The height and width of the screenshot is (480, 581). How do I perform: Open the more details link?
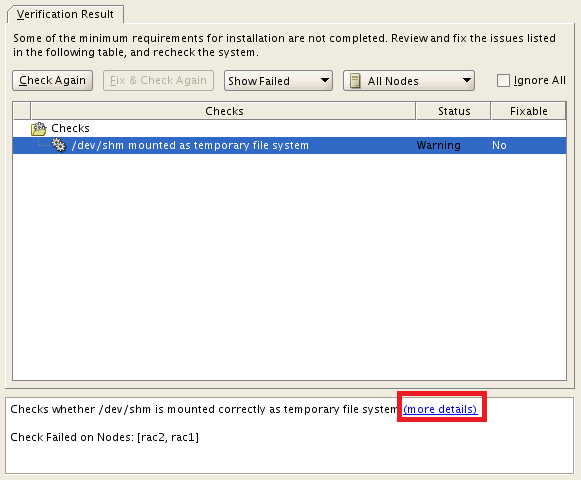(x=440, y=409)
